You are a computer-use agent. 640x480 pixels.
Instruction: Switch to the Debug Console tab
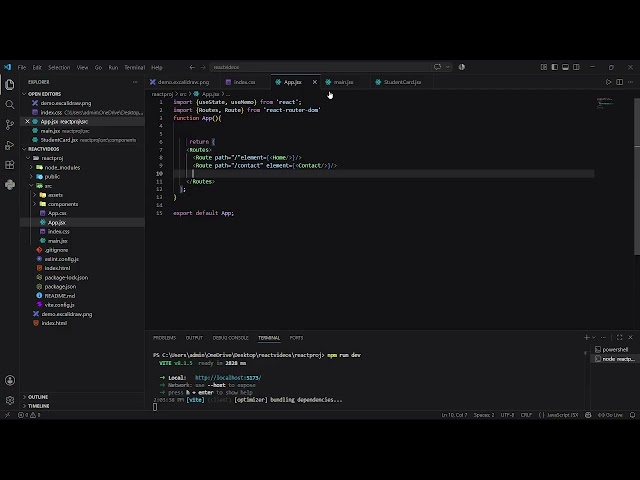pos(230,338)
